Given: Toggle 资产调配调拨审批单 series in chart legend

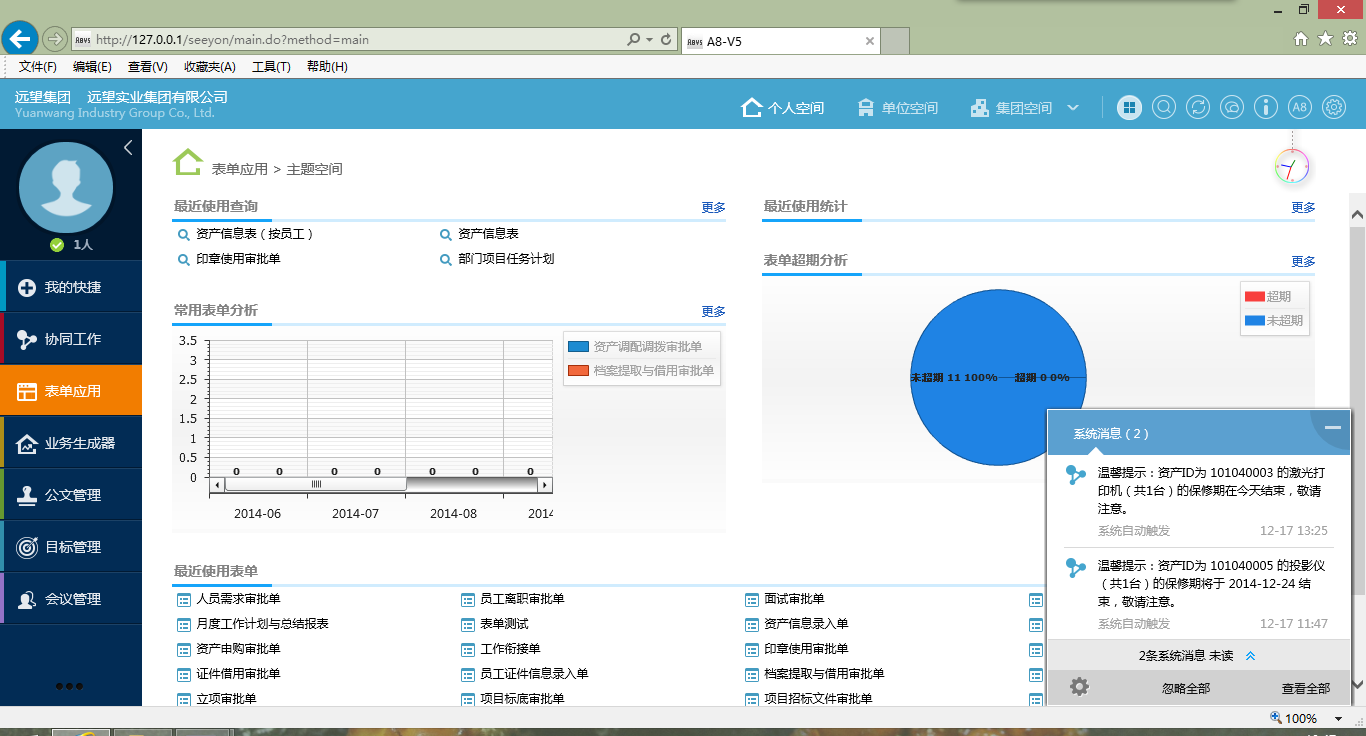Looking at the screenshot, I should point(636,347).
